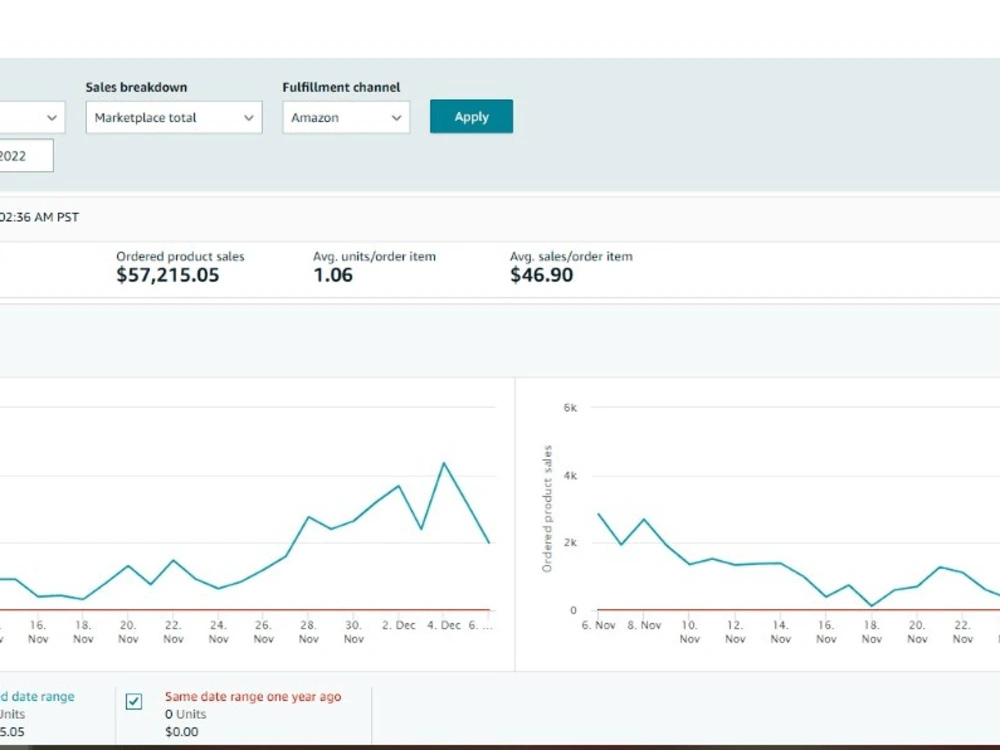Click the vertical Ordered product sales axis title
The height and width of the screenshot is (750, 1000).
[x=547, y=509]
